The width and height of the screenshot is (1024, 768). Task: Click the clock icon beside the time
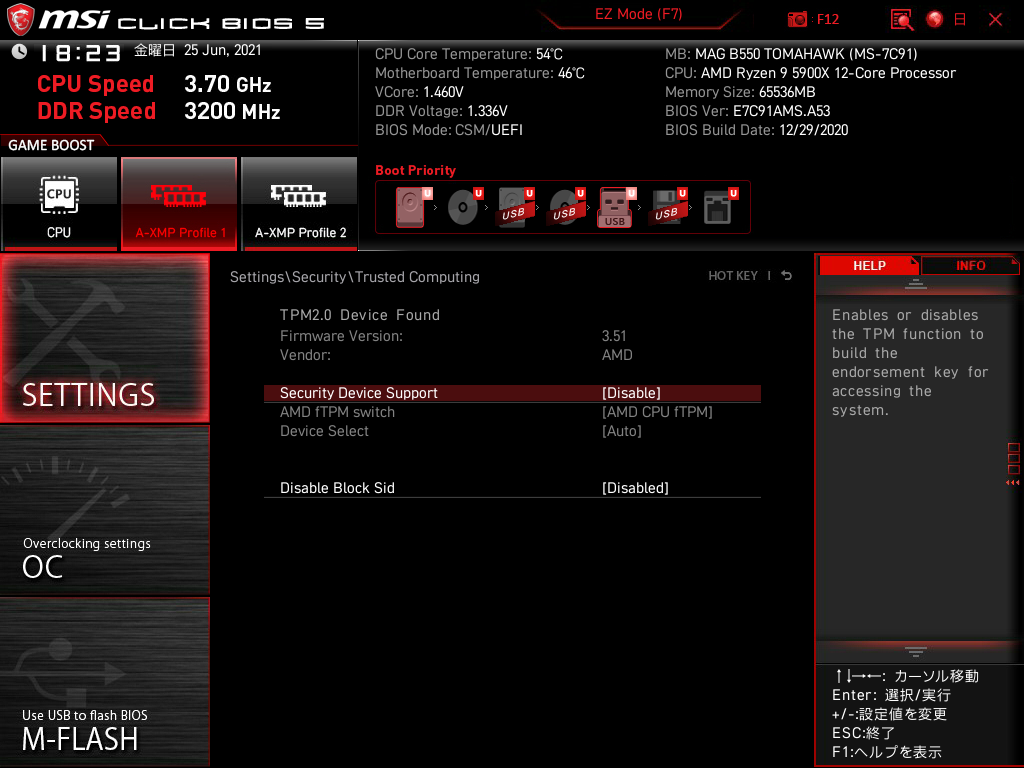point(19,51)
